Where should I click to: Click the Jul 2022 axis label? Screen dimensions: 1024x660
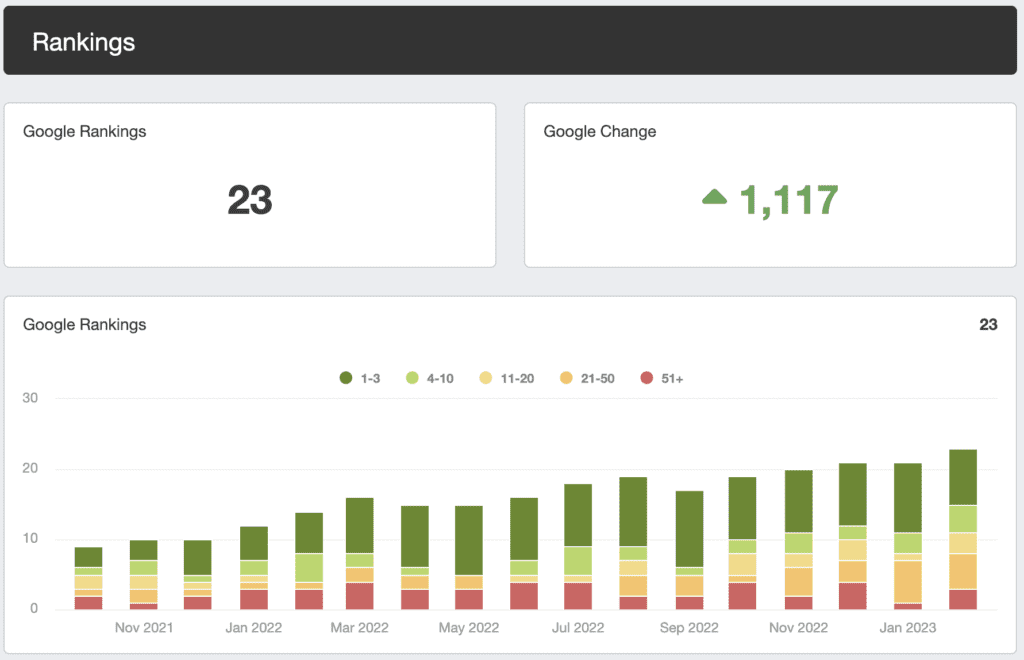(578, 628)
